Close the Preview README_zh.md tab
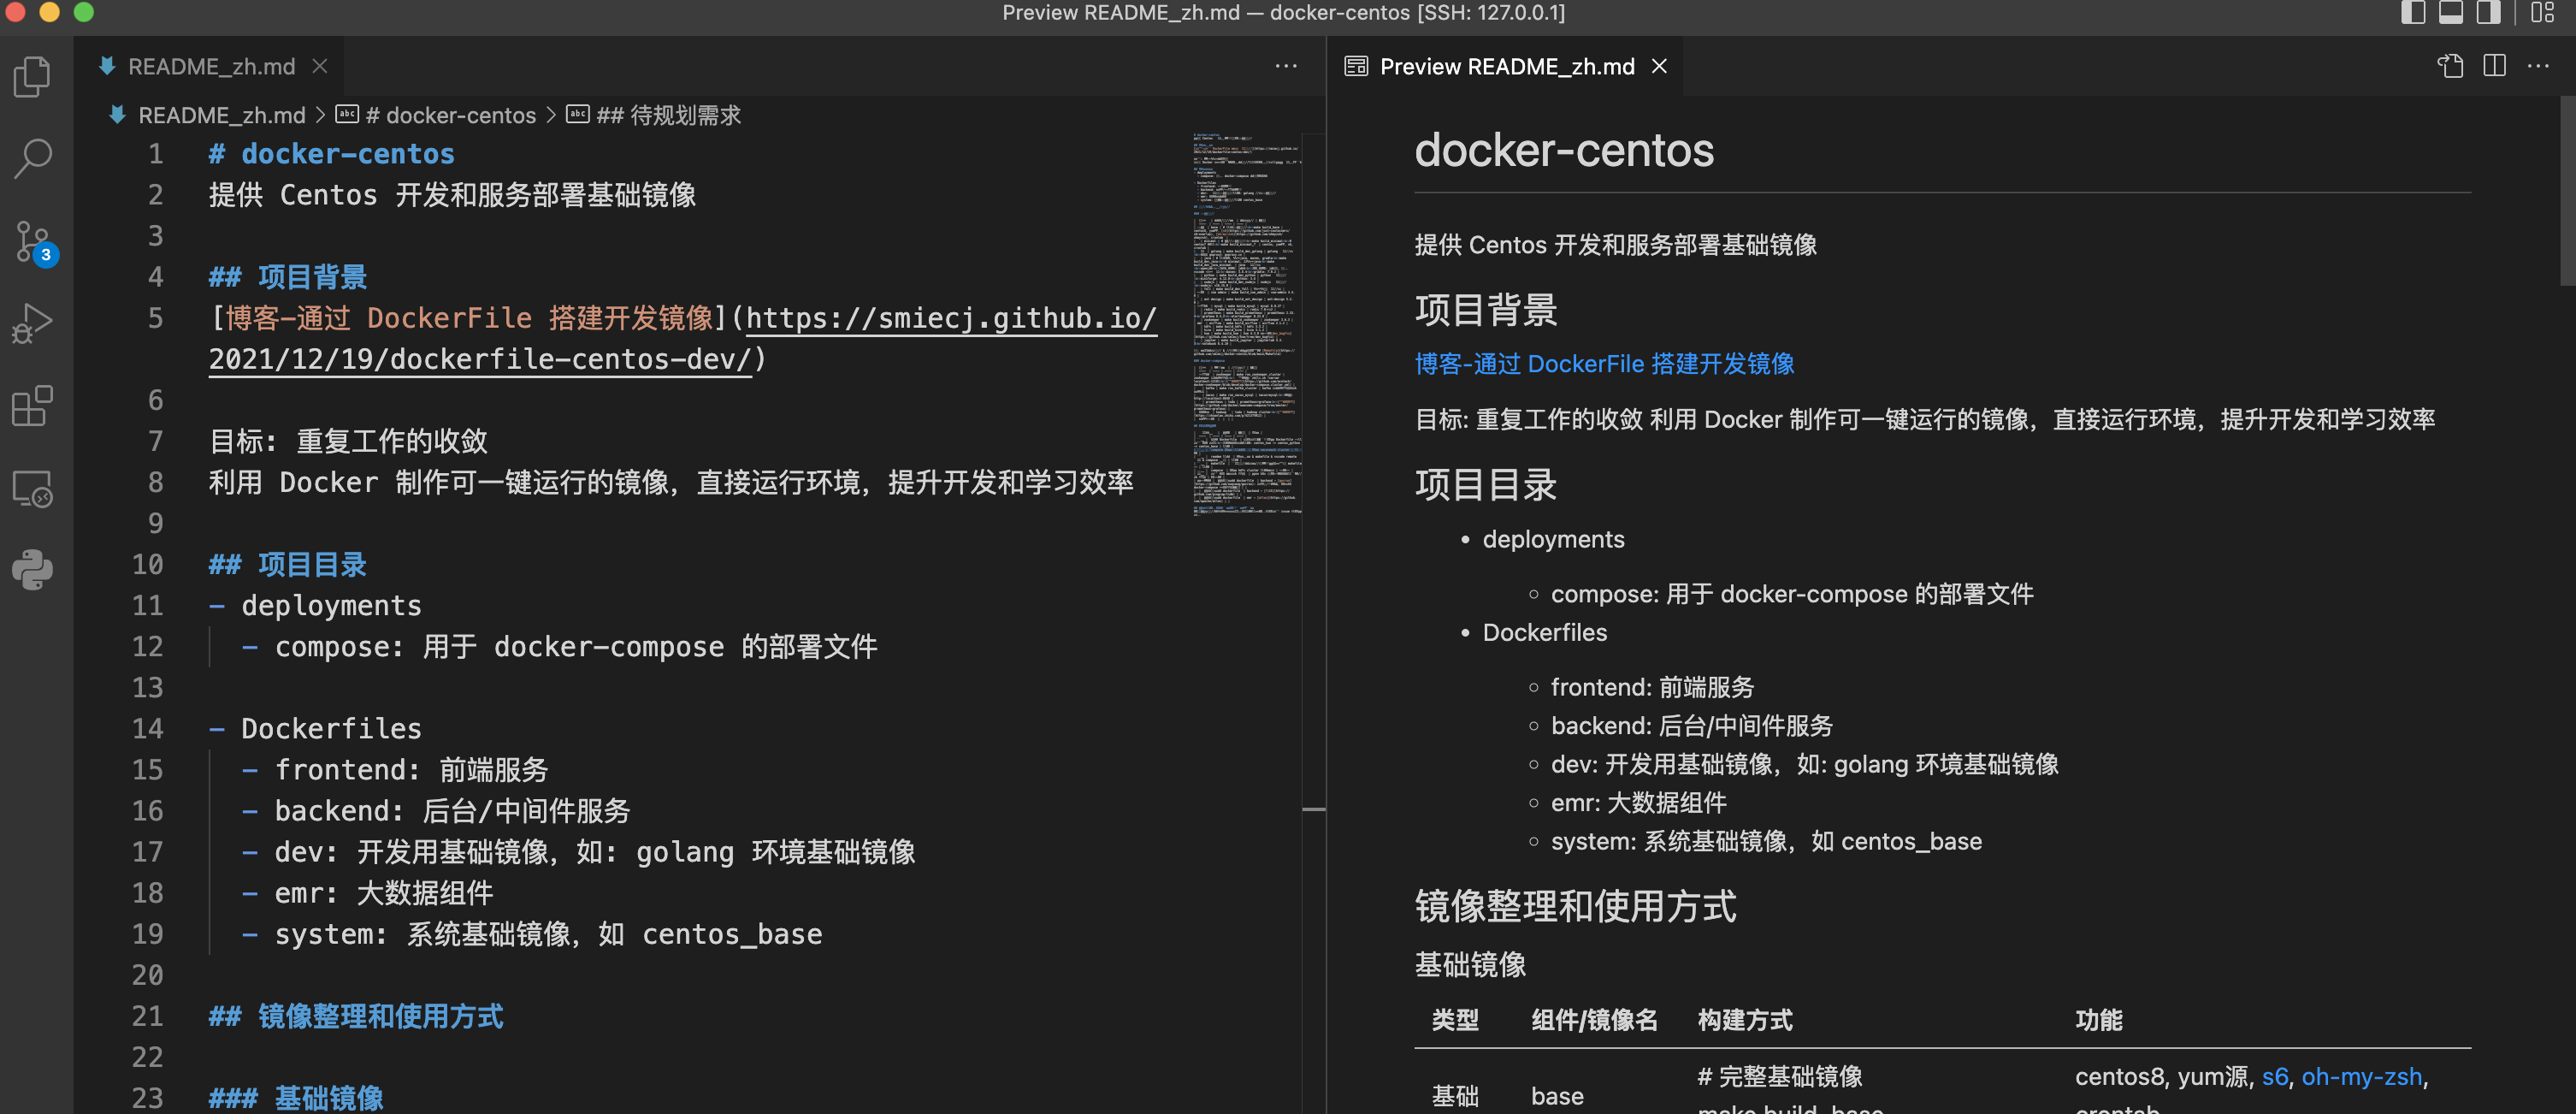 click(1660, 66)
